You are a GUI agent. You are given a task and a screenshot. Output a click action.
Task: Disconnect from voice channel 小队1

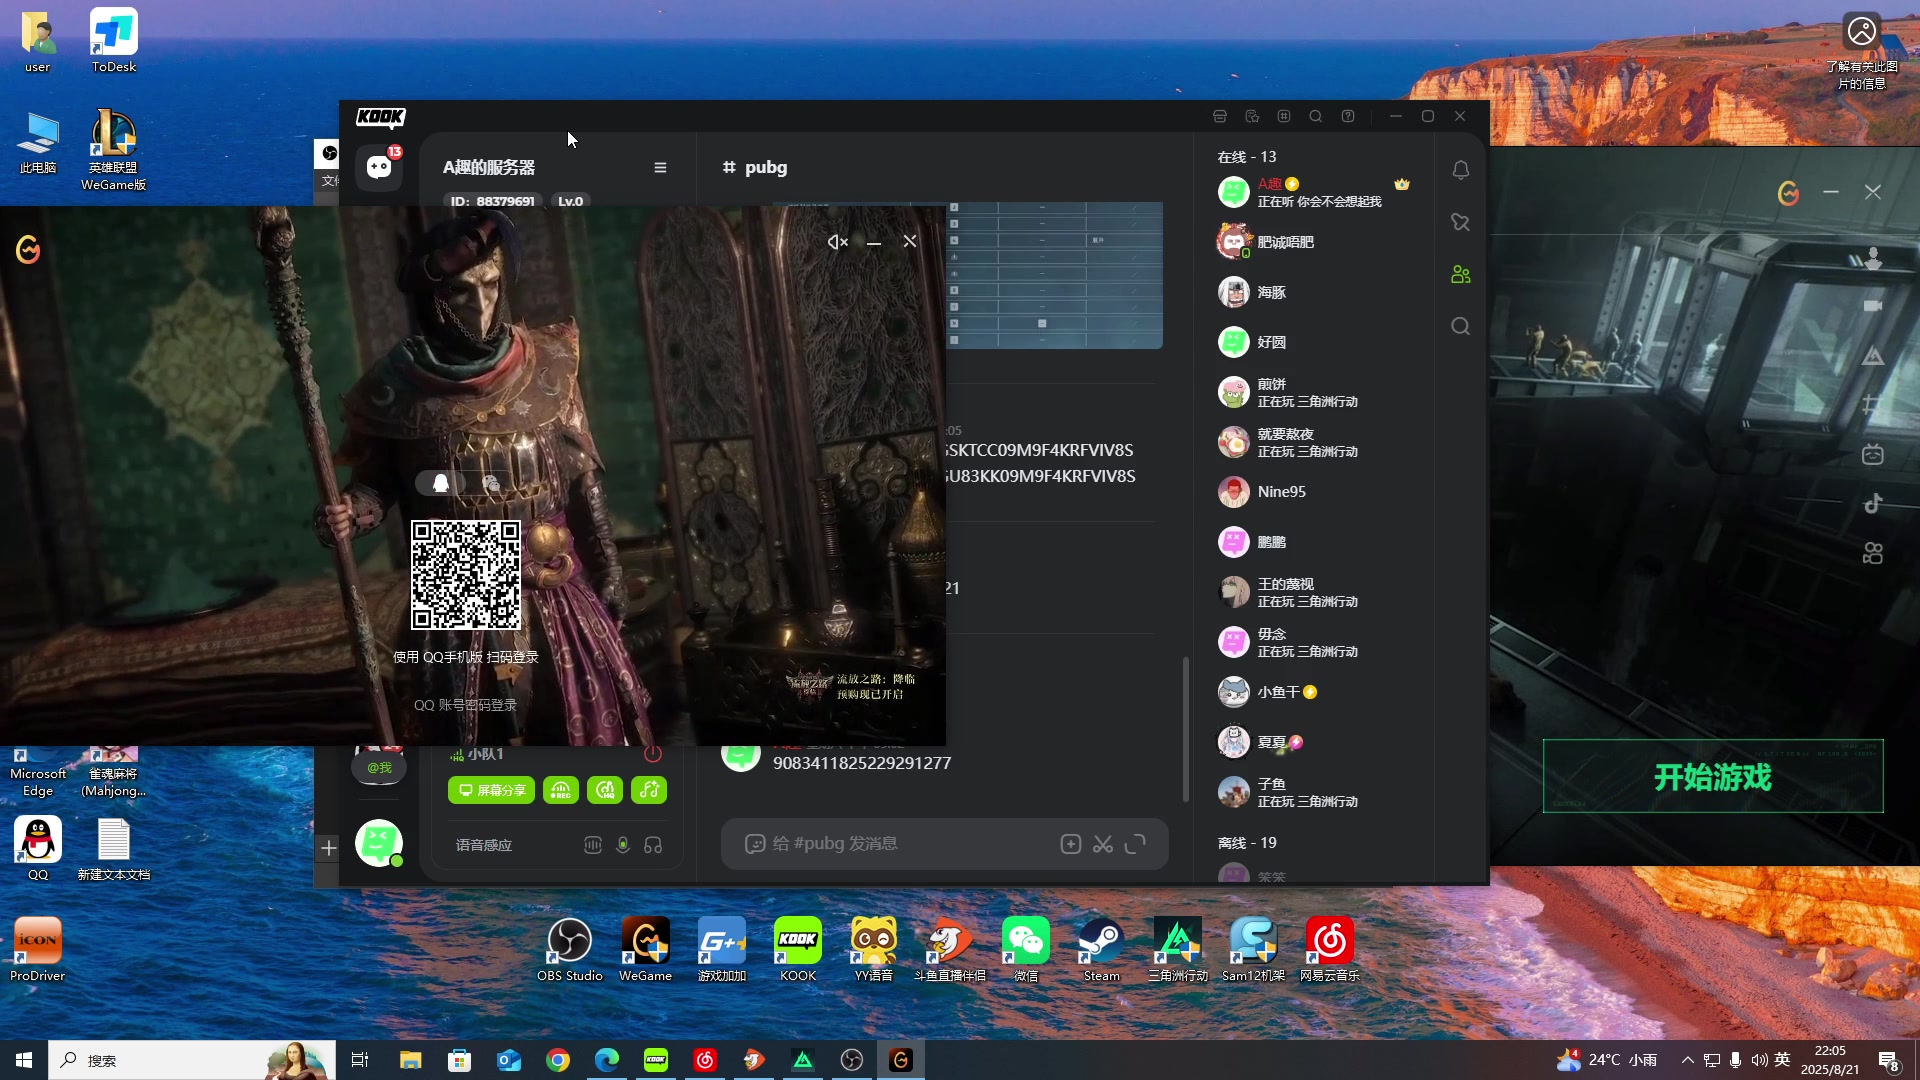653,754
